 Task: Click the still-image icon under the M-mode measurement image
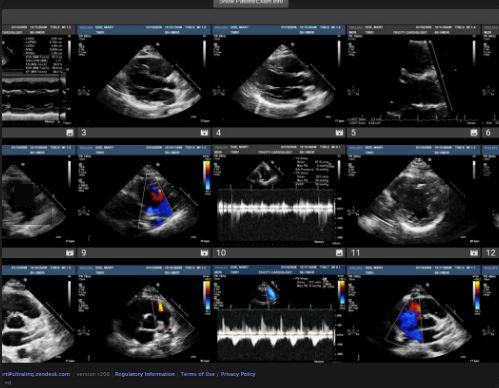pyautogui.click(x=69, y=133)
